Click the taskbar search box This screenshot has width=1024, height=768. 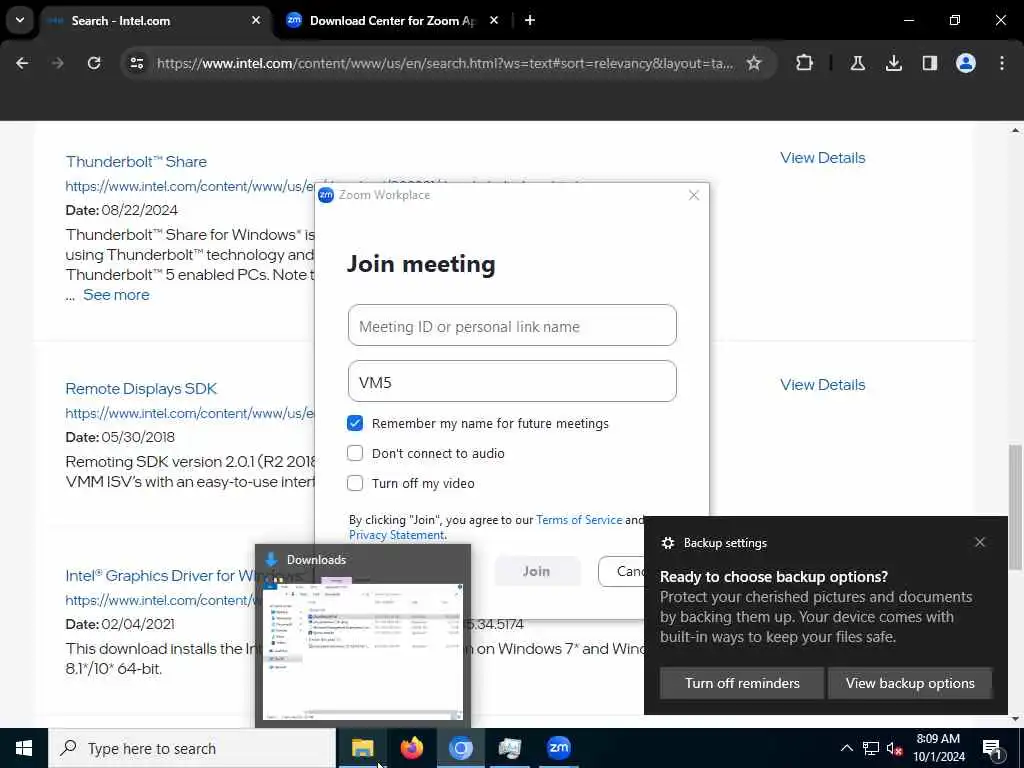point(192,748)
